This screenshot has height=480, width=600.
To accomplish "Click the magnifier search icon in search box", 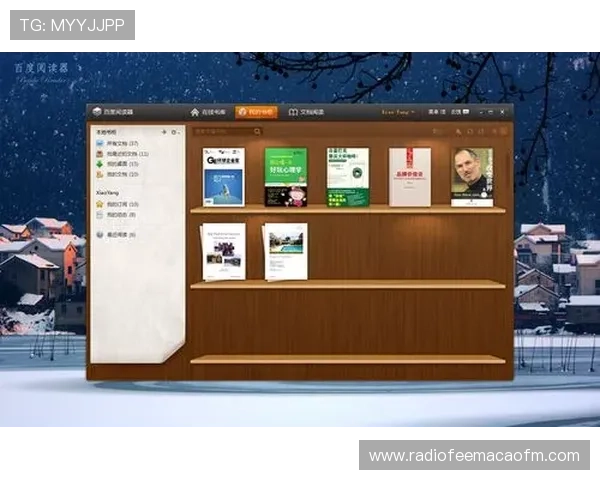I will point(257,131).
